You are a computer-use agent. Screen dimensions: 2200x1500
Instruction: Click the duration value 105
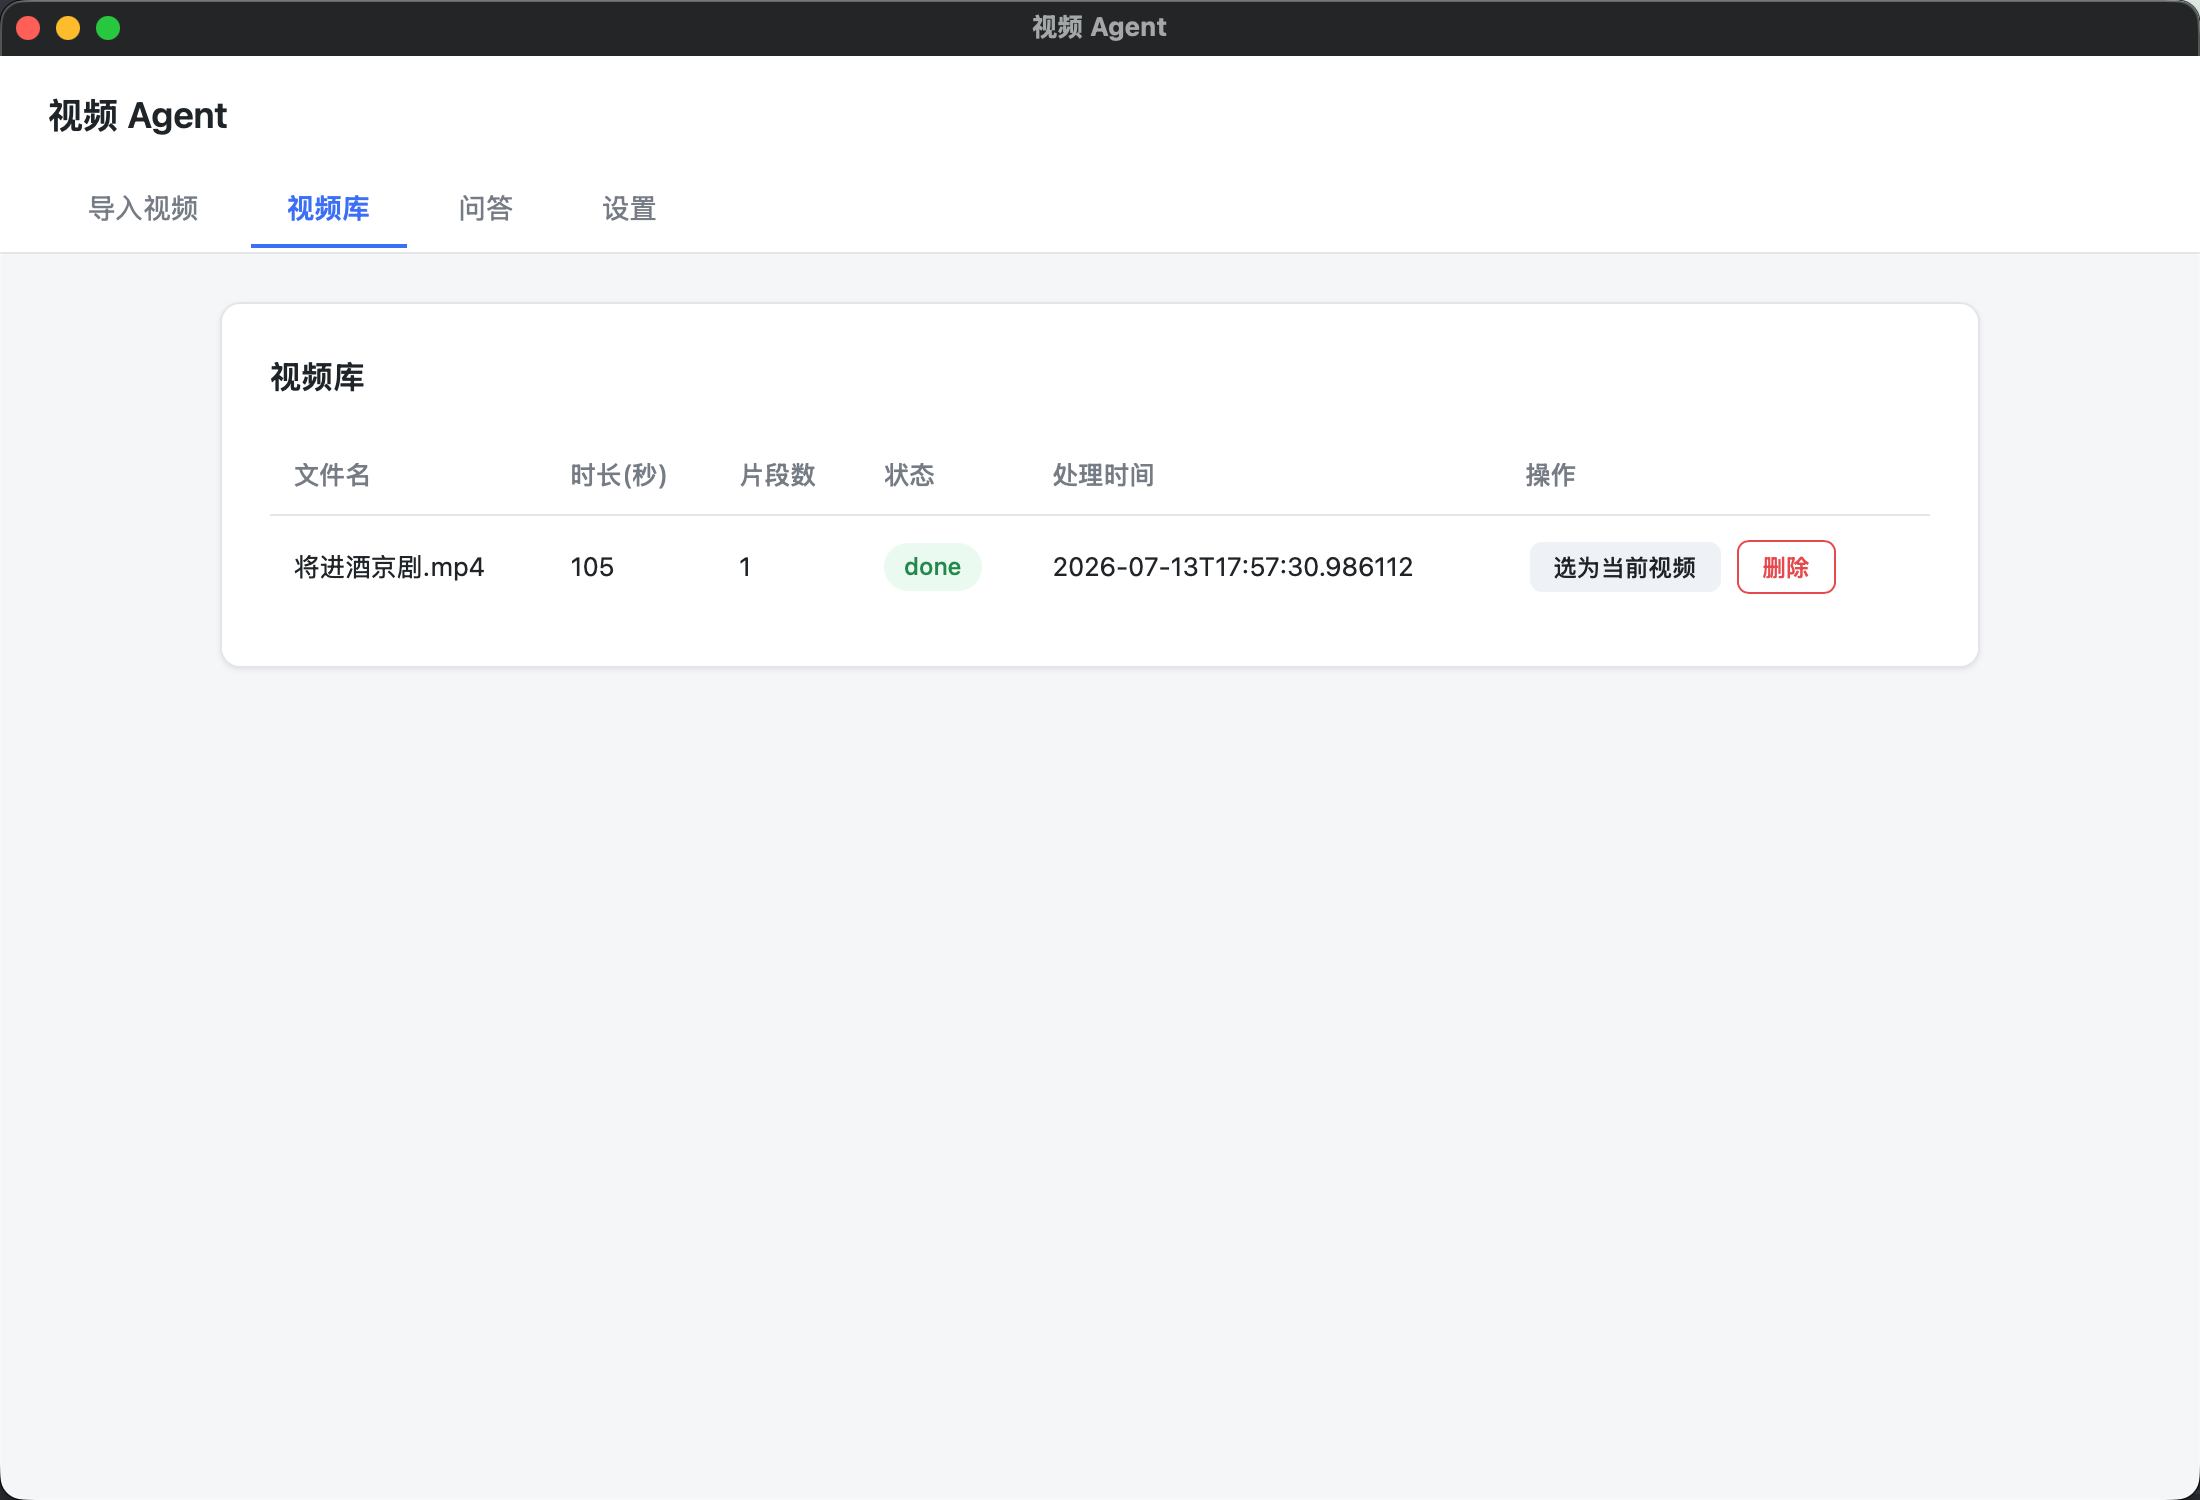(x=592, y=567)
